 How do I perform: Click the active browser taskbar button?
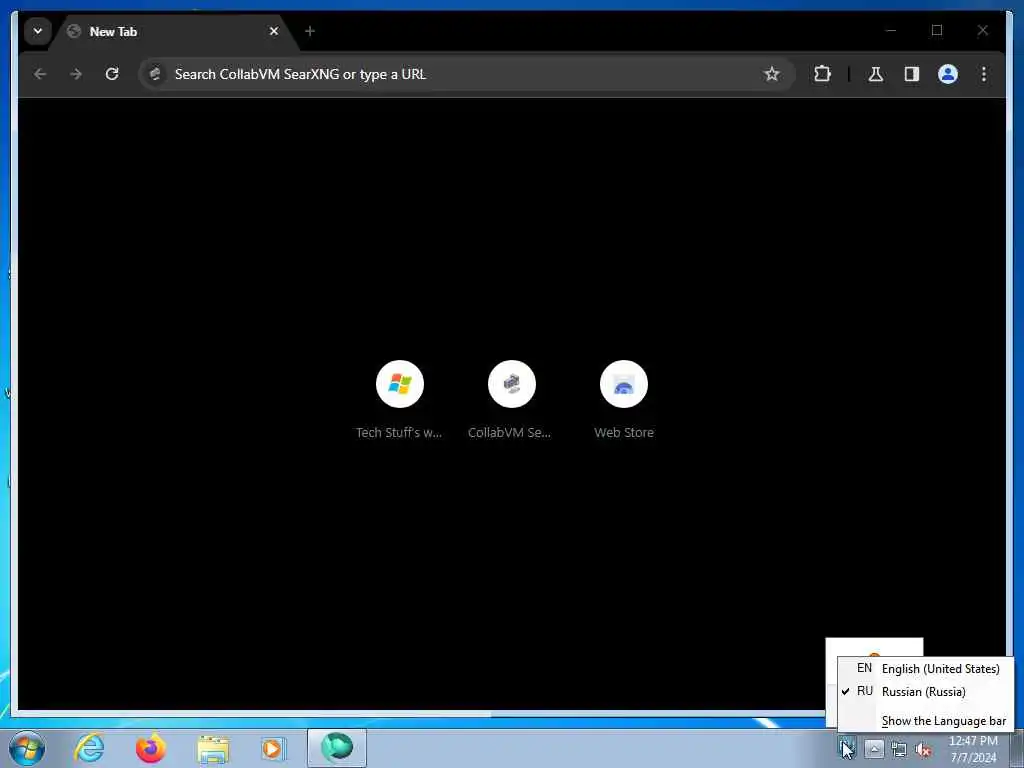click(337, 748)
